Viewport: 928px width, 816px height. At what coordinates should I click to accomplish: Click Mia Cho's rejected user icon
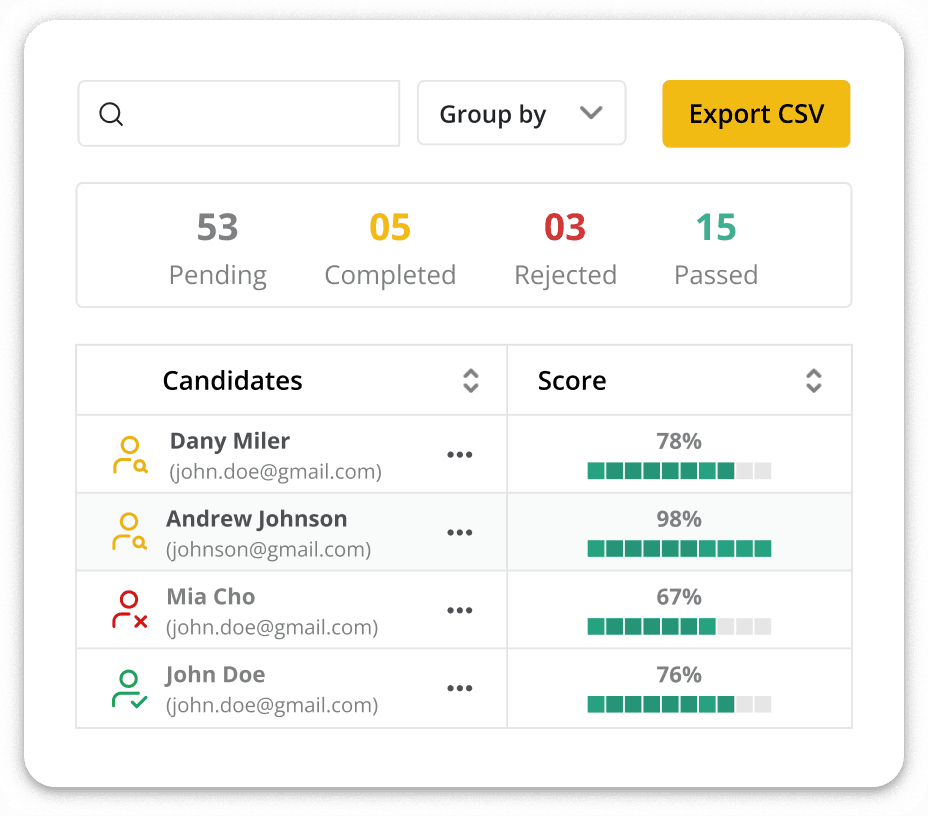pos(130,610)
